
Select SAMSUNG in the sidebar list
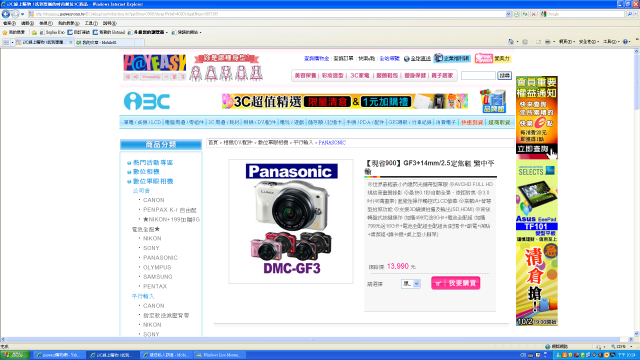[x=158, y=277]
